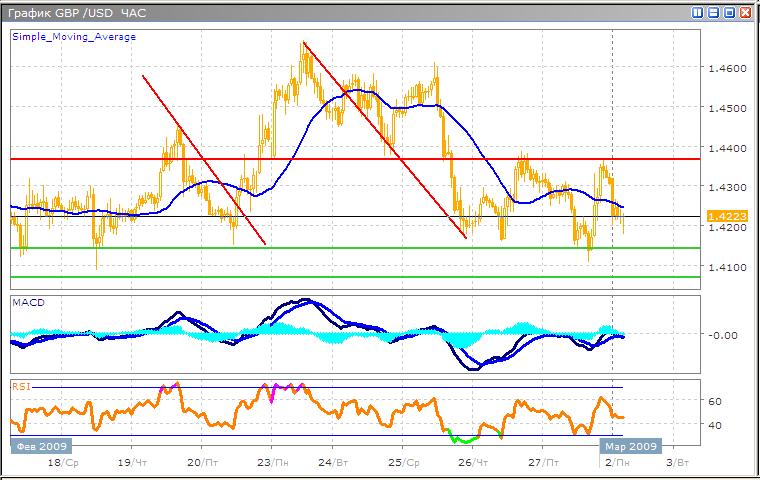This screenshot has width=760, height=480.
Task: Click the RSI 60 level on scale
Action: coord(716,401)
